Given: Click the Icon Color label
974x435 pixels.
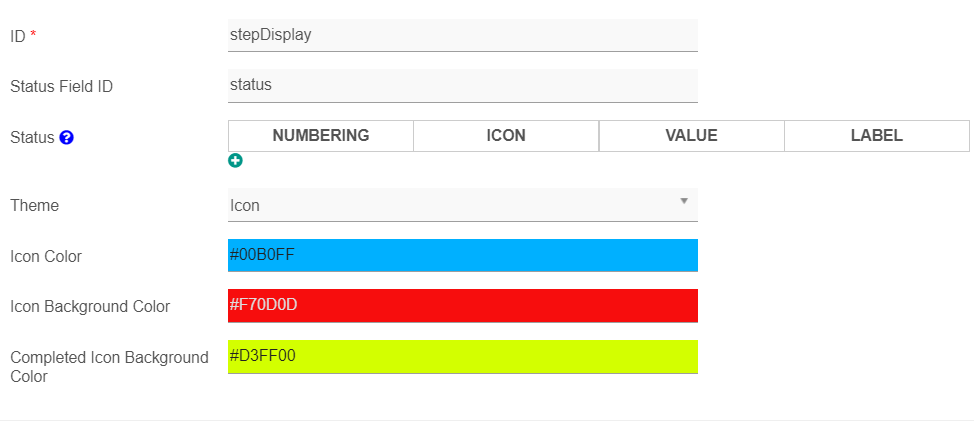Looking at the screenshot, I should pyautogui.click(x=46, y=256).
